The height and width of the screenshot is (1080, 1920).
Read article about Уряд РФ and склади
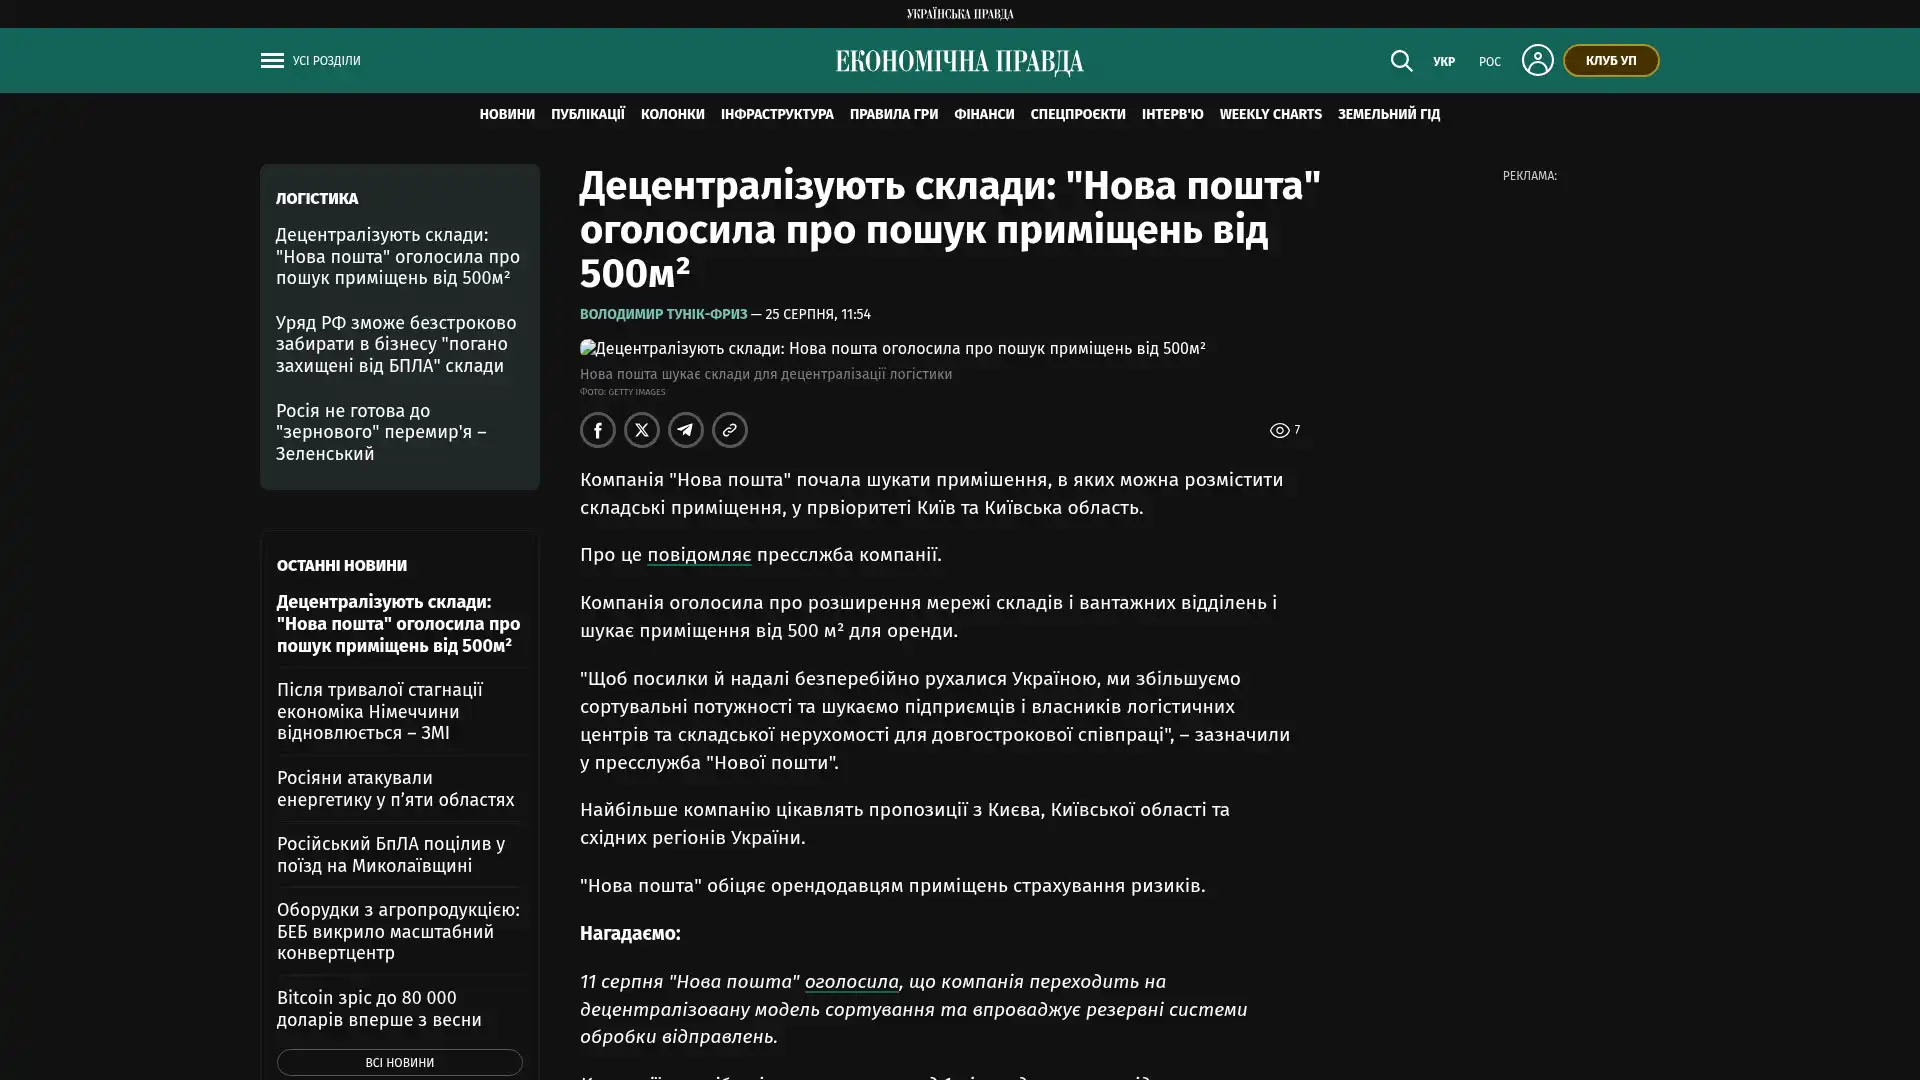point(396,344)
